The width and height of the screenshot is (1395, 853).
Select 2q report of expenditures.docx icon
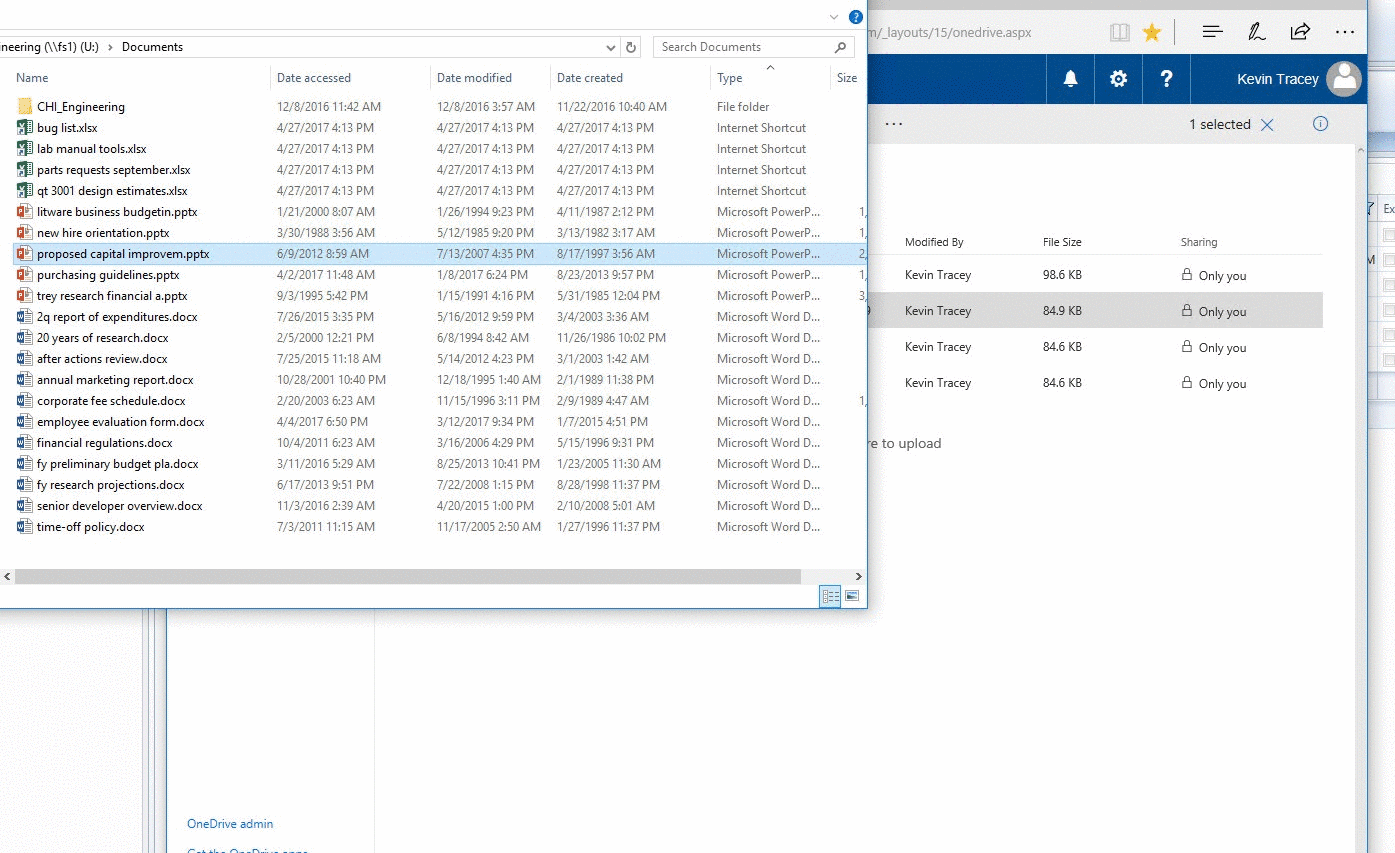tap(25, 317)
